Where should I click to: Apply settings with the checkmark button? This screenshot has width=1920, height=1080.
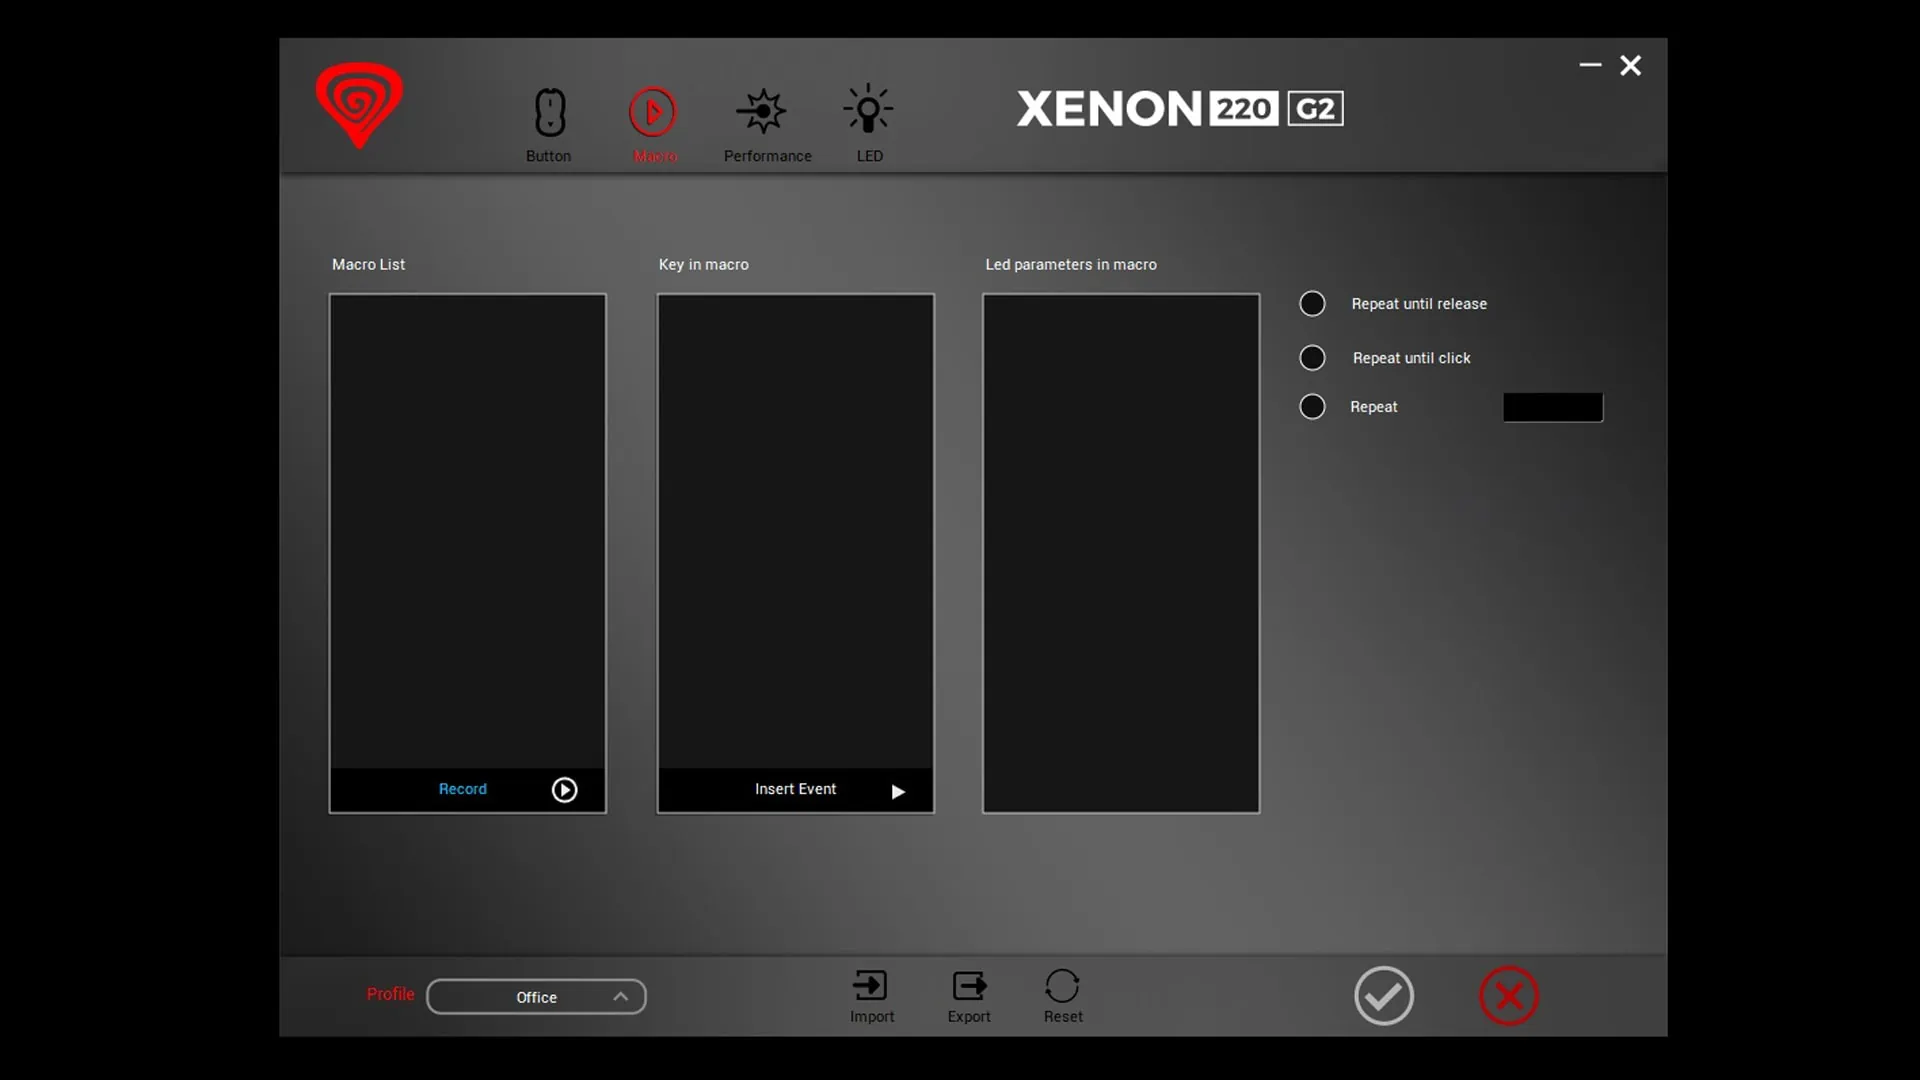pos(1384,996)
